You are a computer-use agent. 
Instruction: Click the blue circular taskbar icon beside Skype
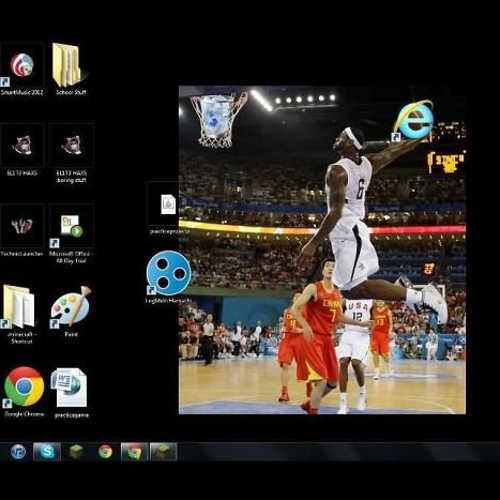[18, 452]
